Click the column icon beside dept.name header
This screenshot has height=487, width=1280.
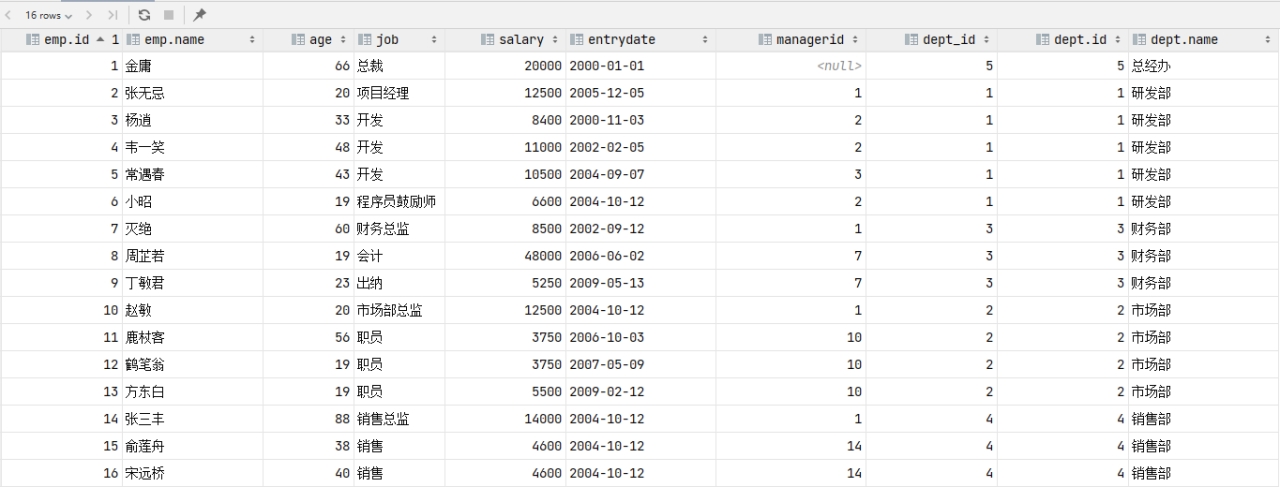coord(1139,40)
